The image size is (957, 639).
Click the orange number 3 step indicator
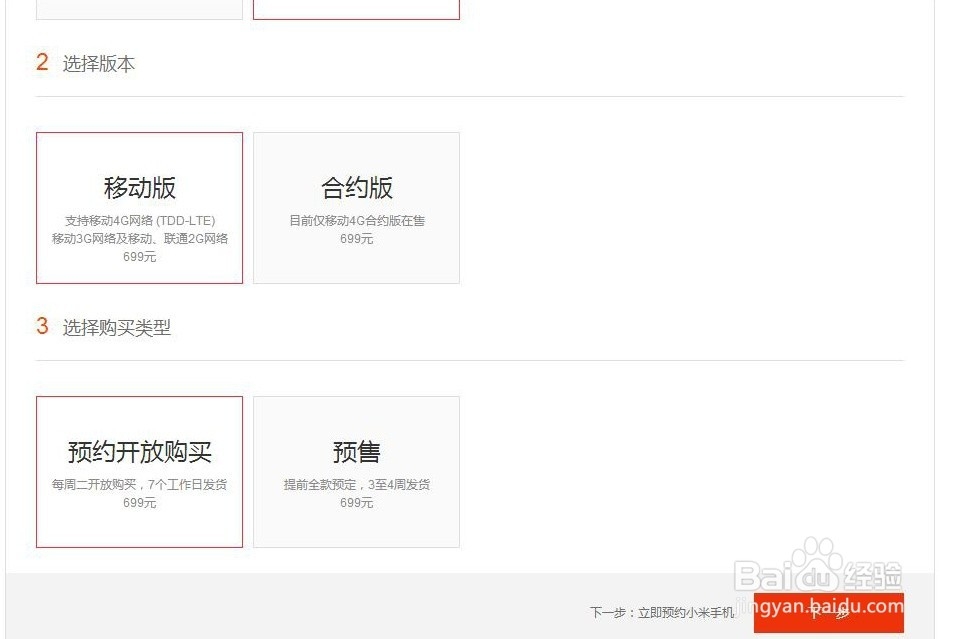tap(41, 326)
